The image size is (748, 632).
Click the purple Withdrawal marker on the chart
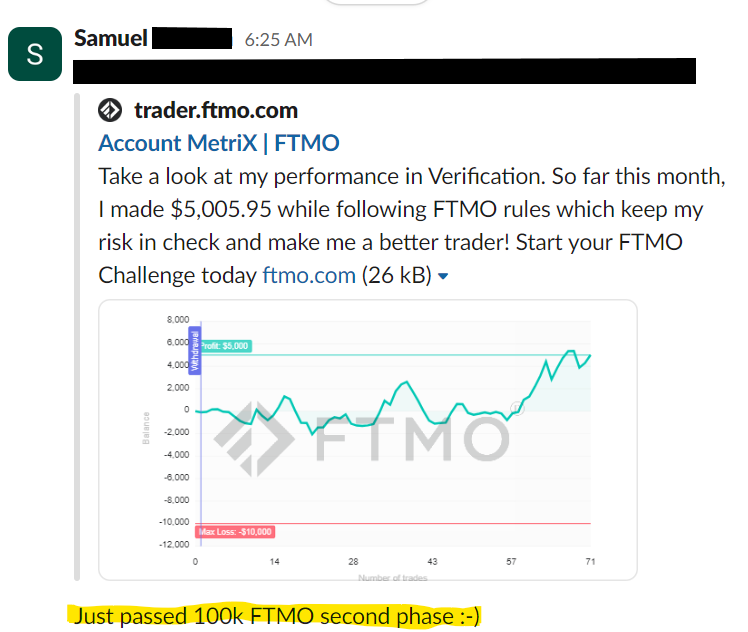[x=195, y=351]
